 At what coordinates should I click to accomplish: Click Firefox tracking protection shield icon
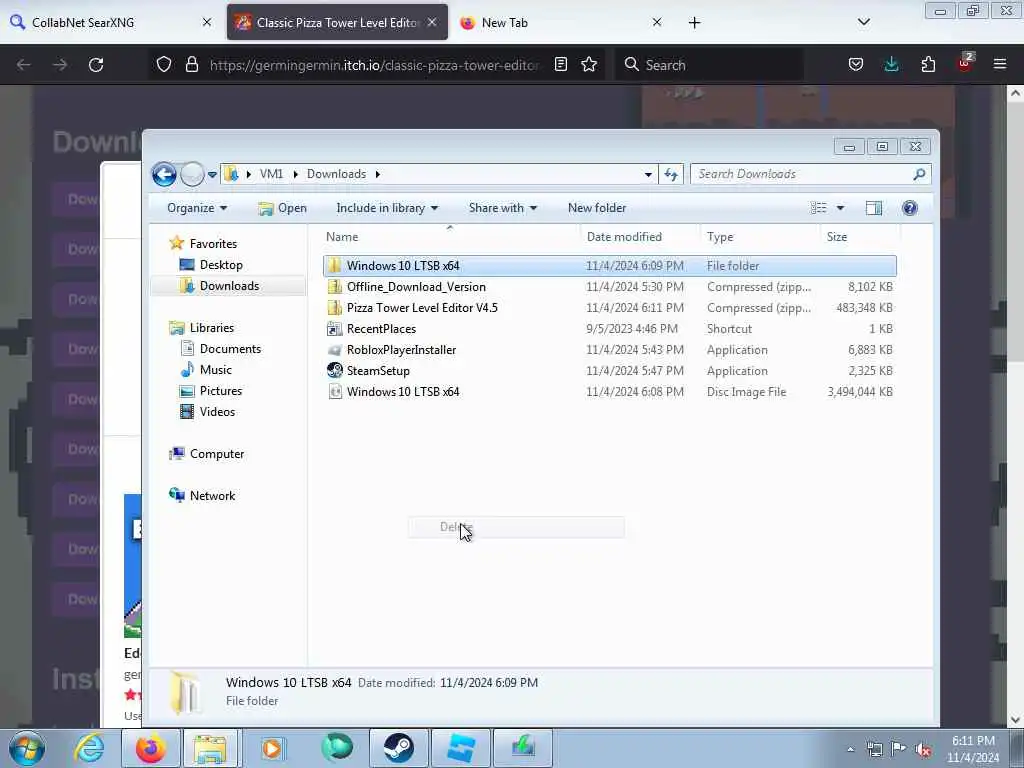[164, 65]
